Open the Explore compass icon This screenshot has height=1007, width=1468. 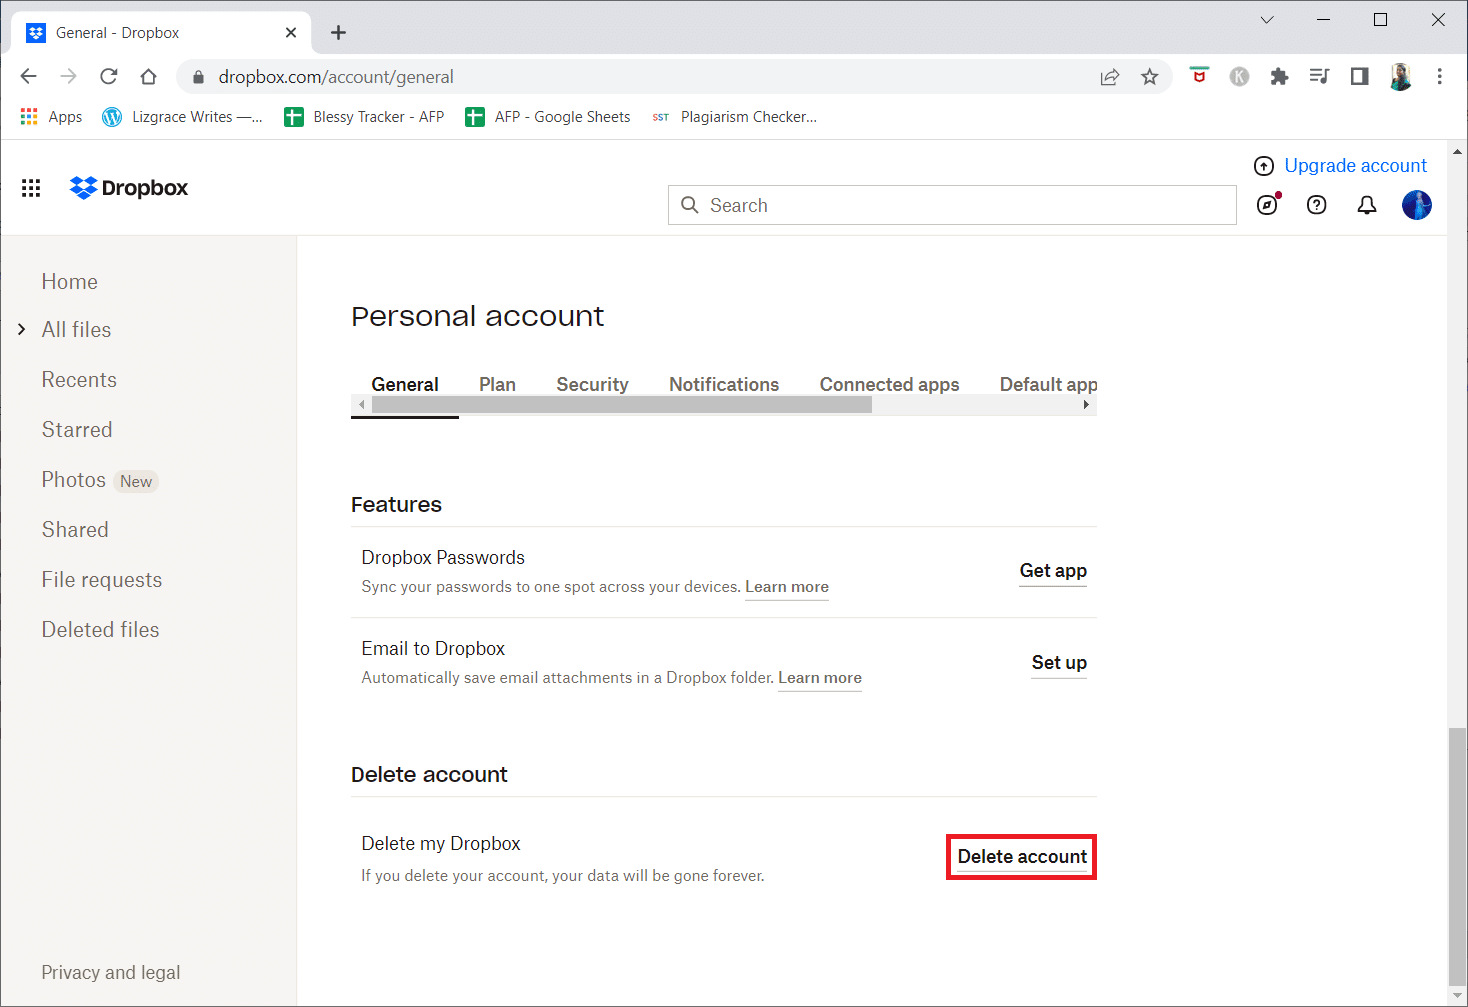1267,205
